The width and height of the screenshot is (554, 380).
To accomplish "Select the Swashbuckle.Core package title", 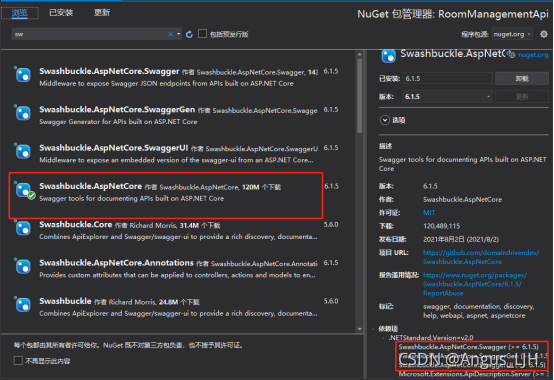I will [x=76, y=225].
